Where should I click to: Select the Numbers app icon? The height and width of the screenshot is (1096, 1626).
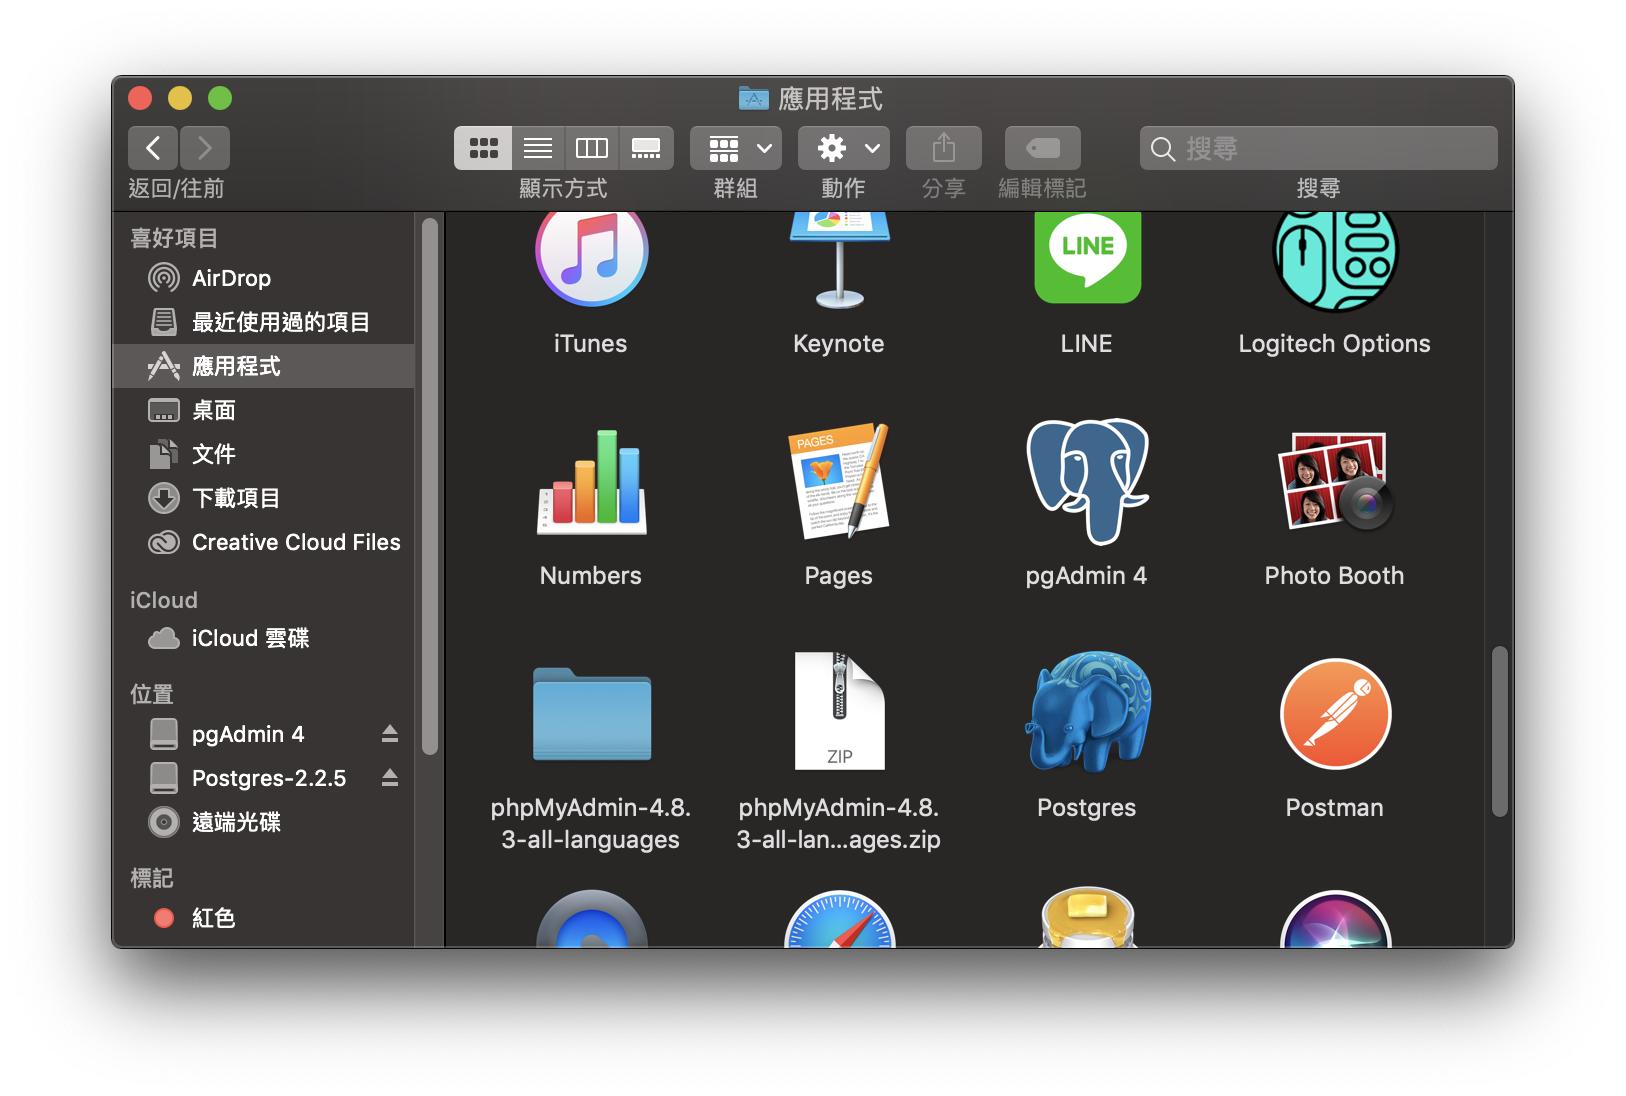[591, 483]
